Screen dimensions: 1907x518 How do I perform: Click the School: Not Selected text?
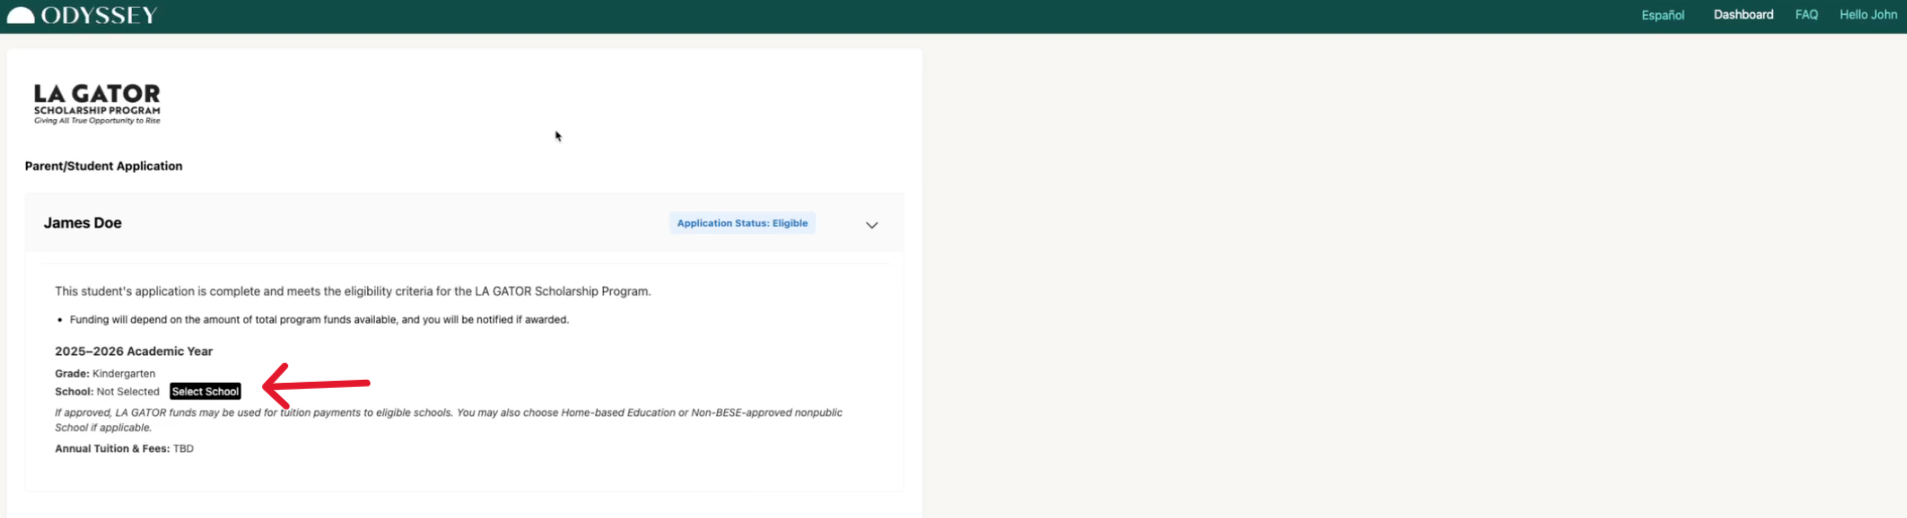click(x=107, y=391)
